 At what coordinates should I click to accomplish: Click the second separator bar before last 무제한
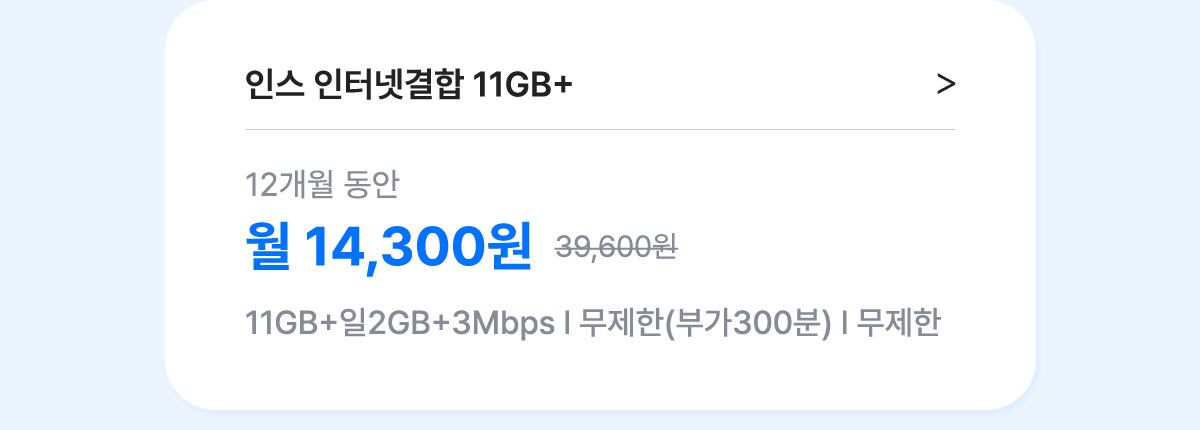tap(845, 325)
